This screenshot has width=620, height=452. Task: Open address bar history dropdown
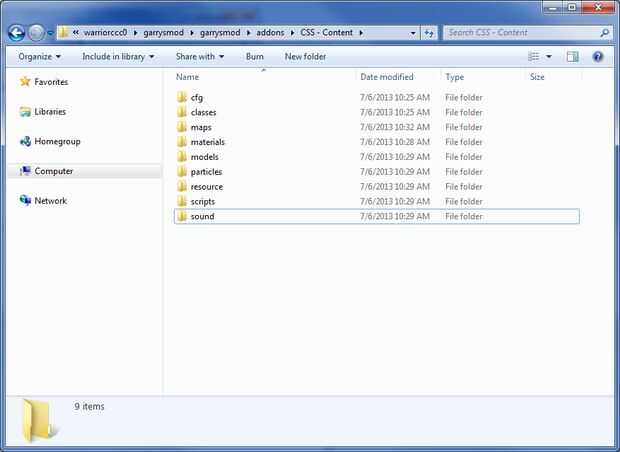pos(413,33)
